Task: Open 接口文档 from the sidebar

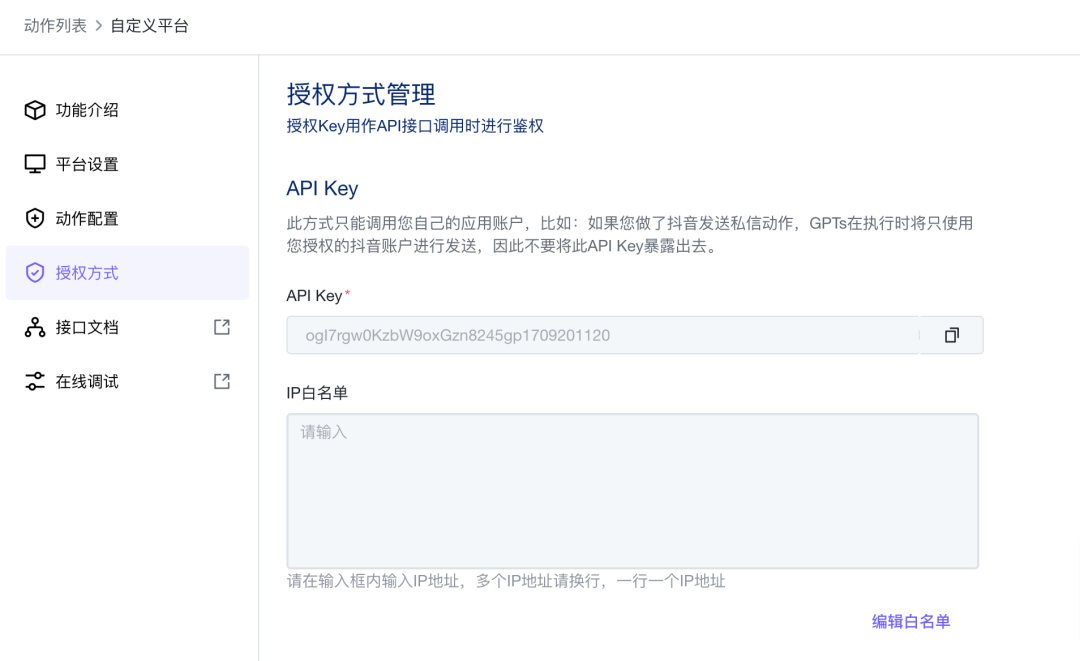Action: click(x=87, y=327)
